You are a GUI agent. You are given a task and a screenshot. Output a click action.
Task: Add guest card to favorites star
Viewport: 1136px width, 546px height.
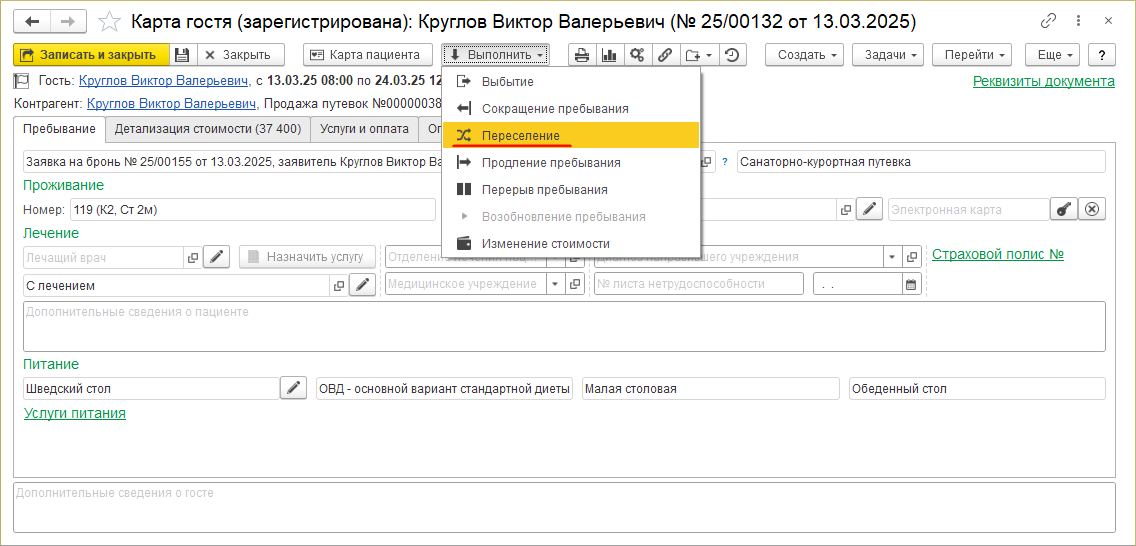(109, 22)
